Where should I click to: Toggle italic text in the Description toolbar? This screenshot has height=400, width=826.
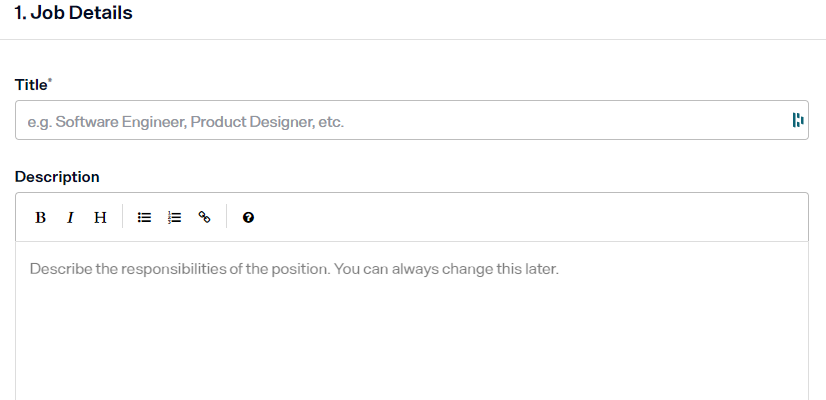pyautogui.click(x=70, y=217)
